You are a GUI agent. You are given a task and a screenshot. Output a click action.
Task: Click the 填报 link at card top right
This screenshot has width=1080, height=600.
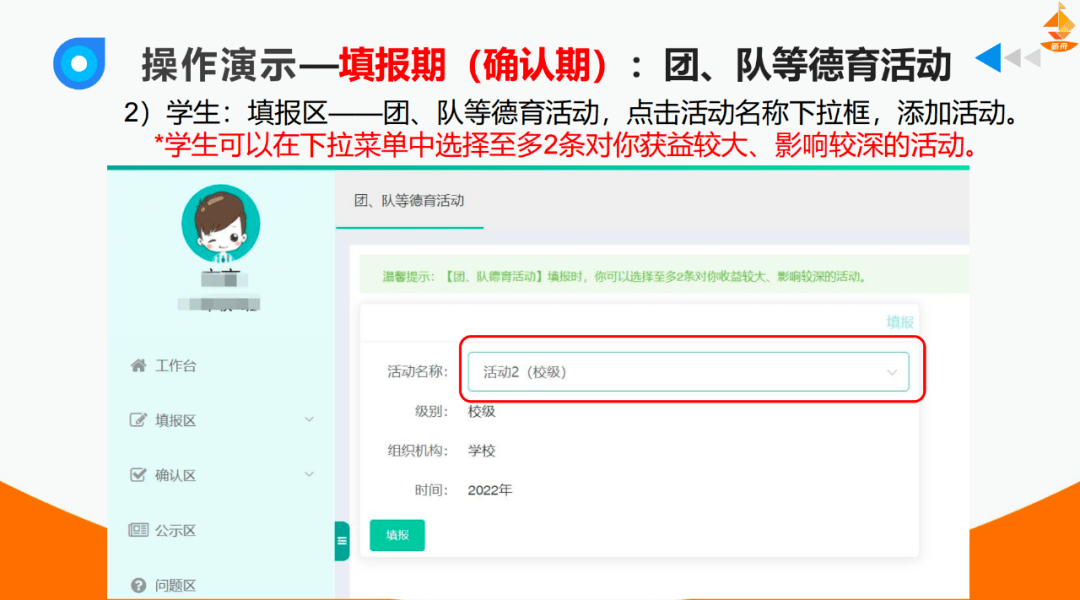(x=899, y=322)
